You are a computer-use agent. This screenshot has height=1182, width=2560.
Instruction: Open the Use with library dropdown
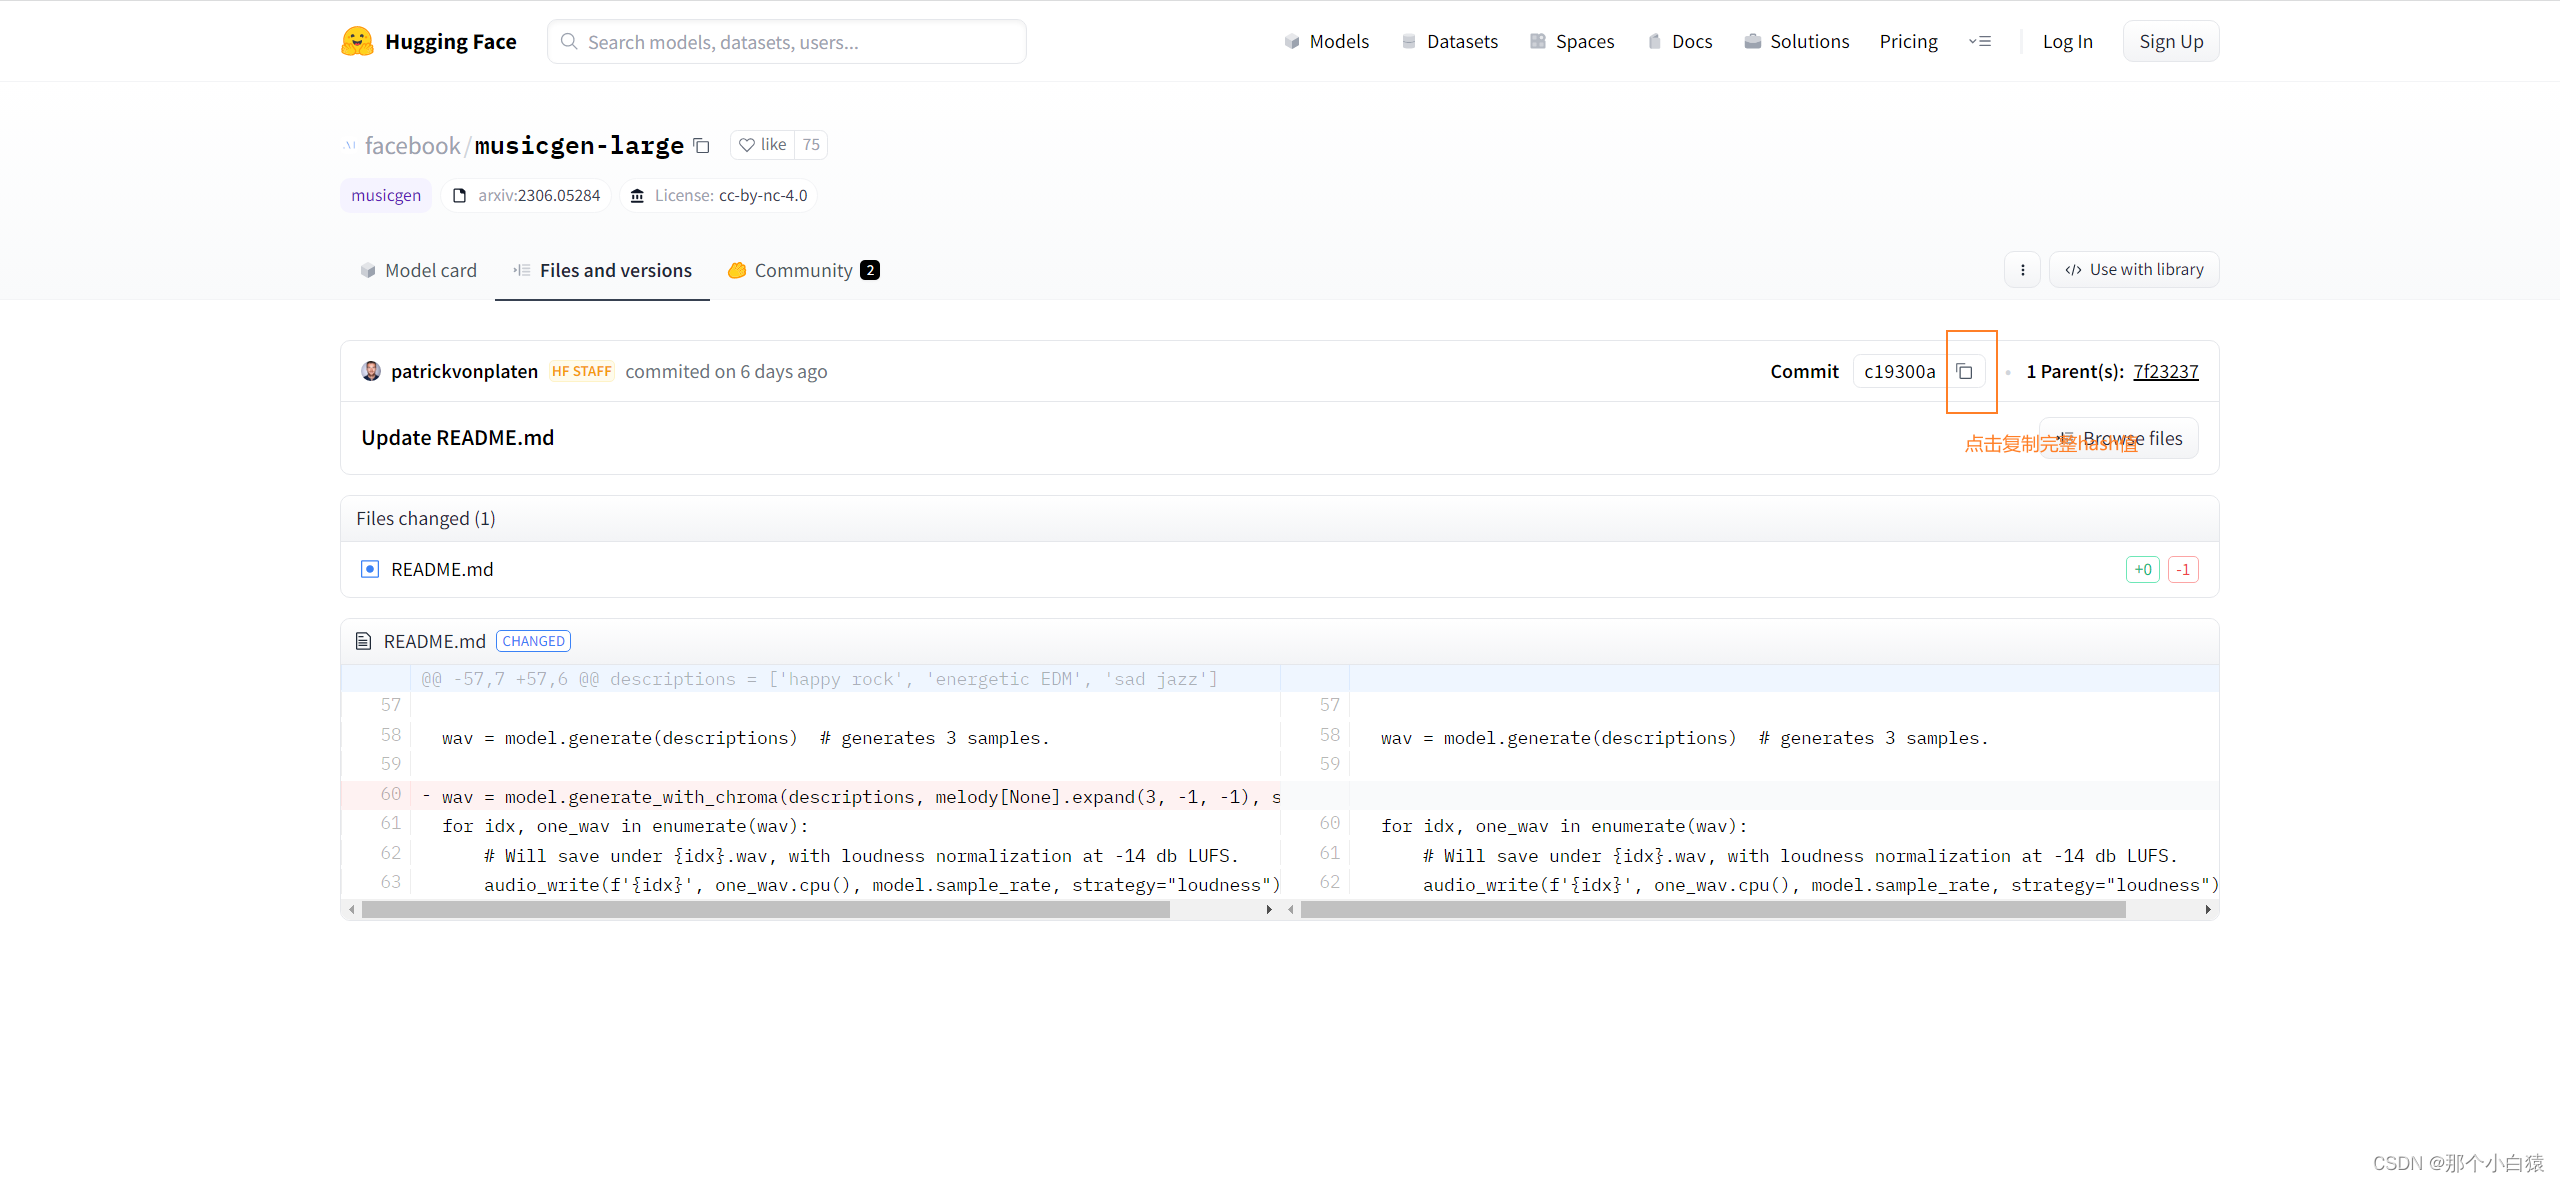[x=2134, y=270]
